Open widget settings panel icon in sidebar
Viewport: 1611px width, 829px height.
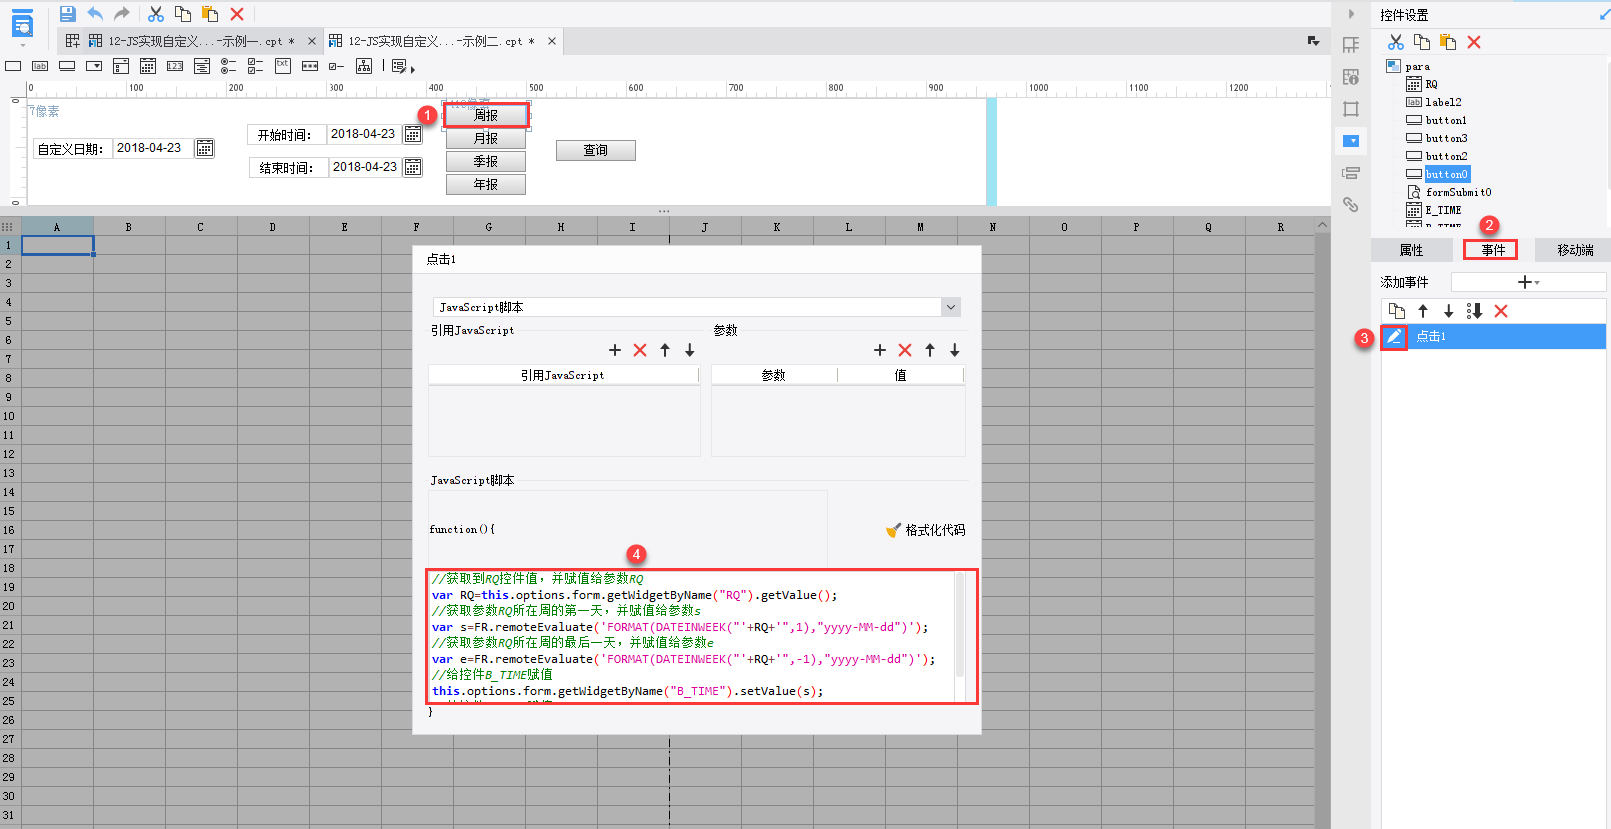[x=1351, y=141]
